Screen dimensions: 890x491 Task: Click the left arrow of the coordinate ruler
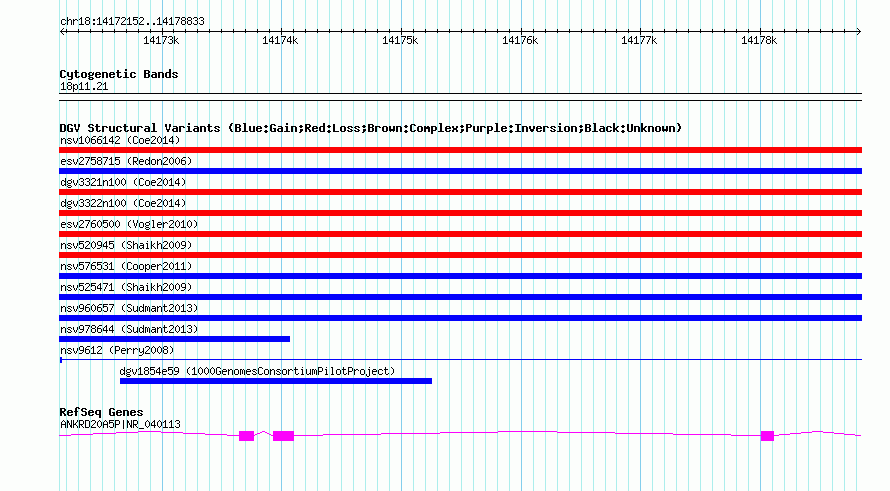[62, 32]
